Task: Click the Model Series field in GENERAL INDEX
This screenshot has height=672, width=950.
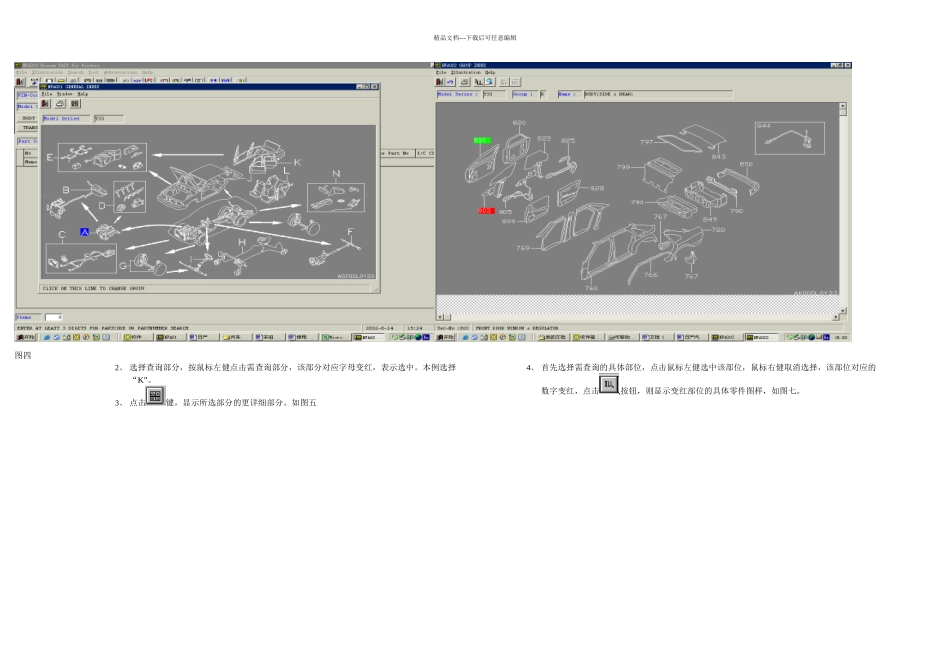Action: [x=108, y=119]
